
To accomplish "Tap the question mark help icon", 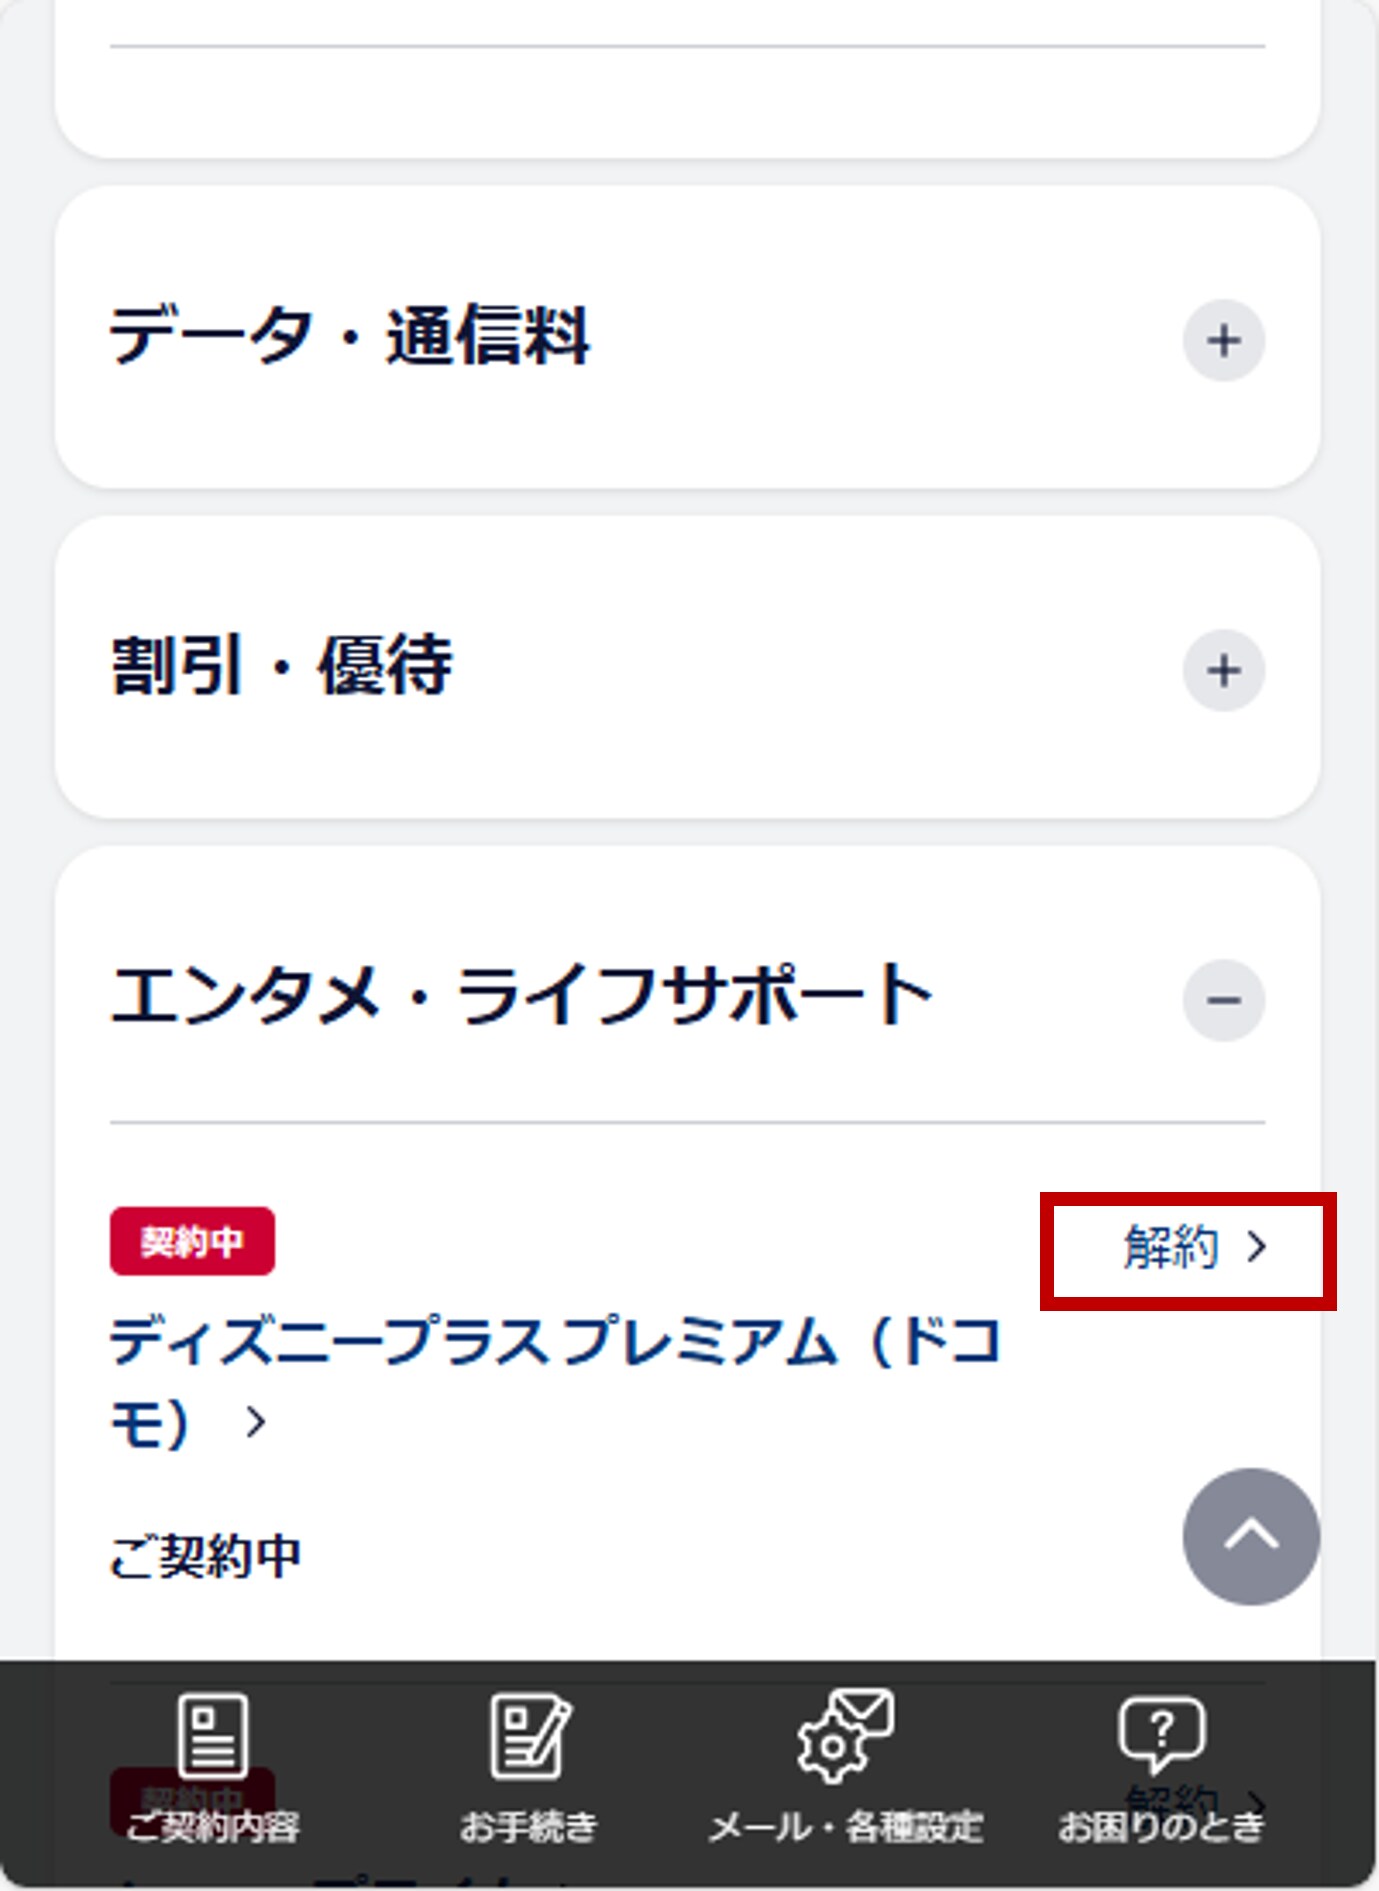I will click(x=1161, y=1734).
